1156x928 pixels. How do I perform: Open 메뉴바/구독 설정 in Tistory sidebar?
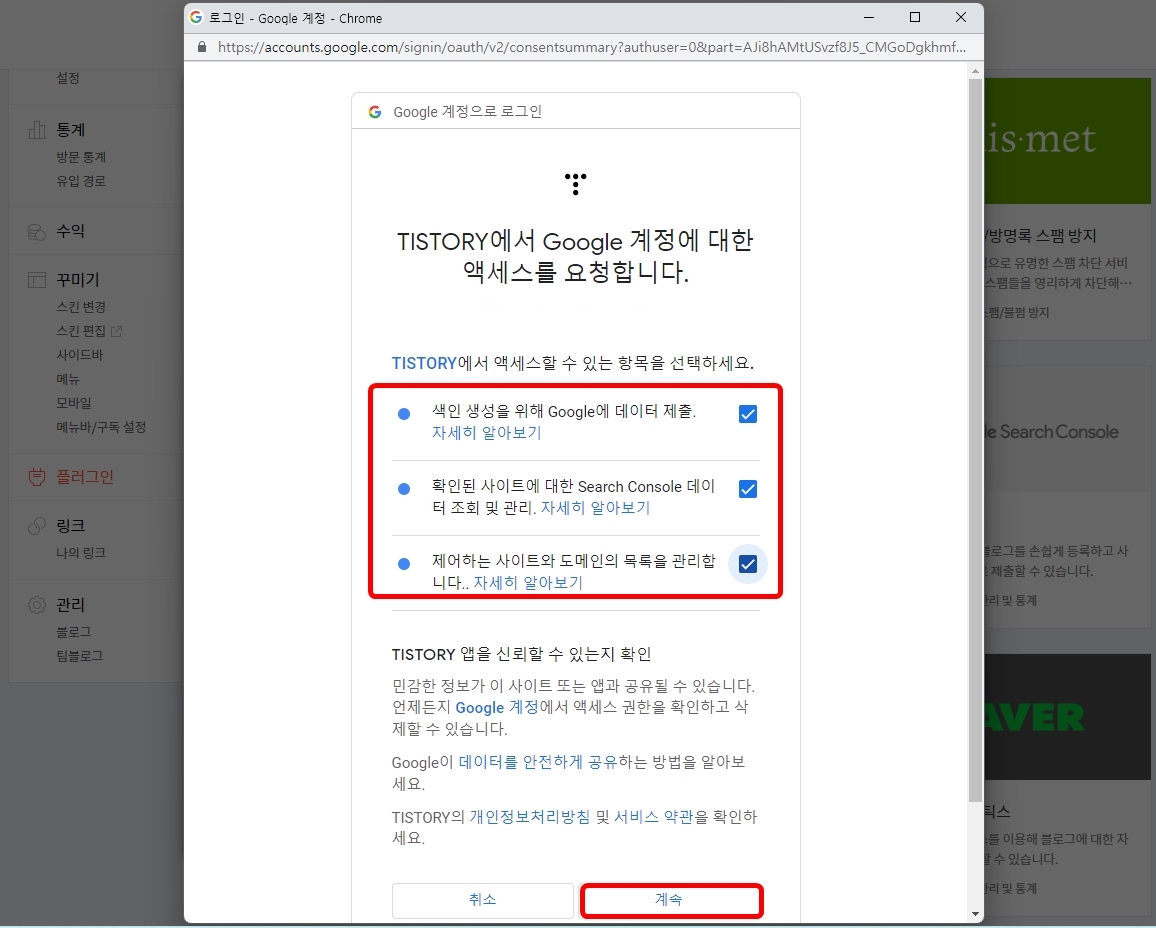click(x=101, y=428)
